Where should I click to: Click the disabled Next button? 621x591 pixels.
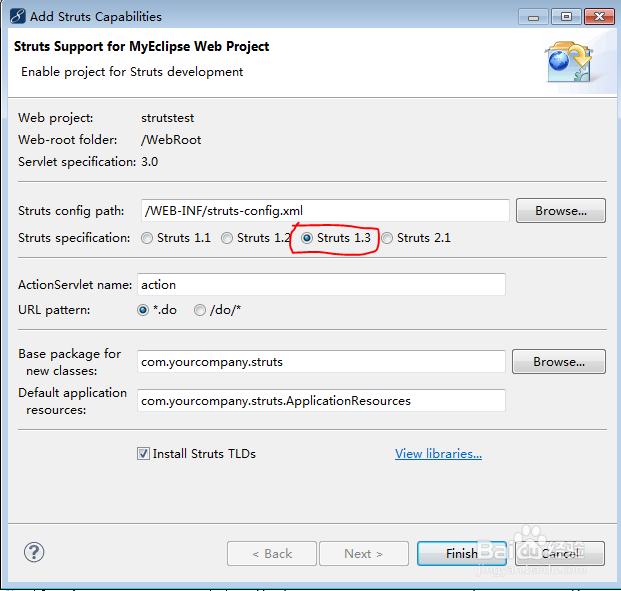tap(364, 553)
